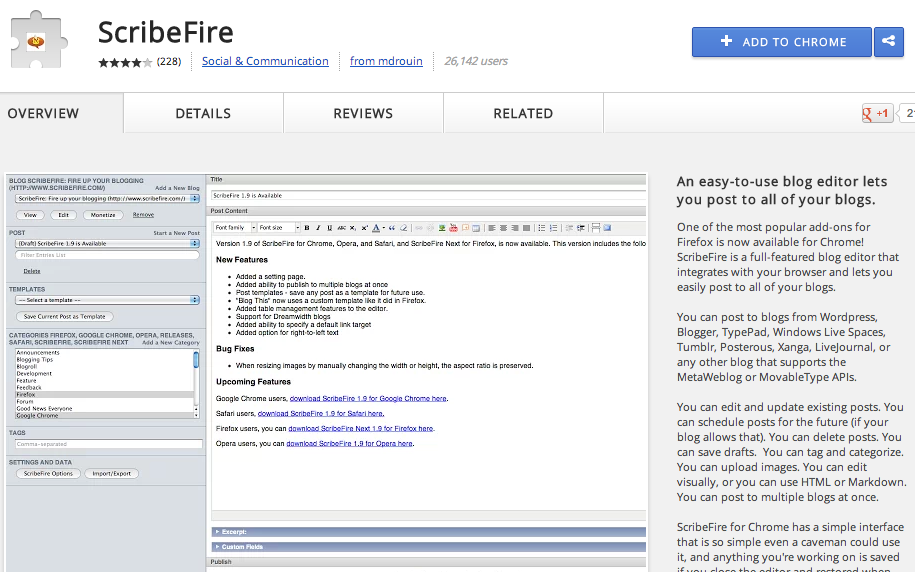Image resolution: width=915 pixels, height=572 pixels.
Task: Select the Firefox category in list
Action: 104,395
